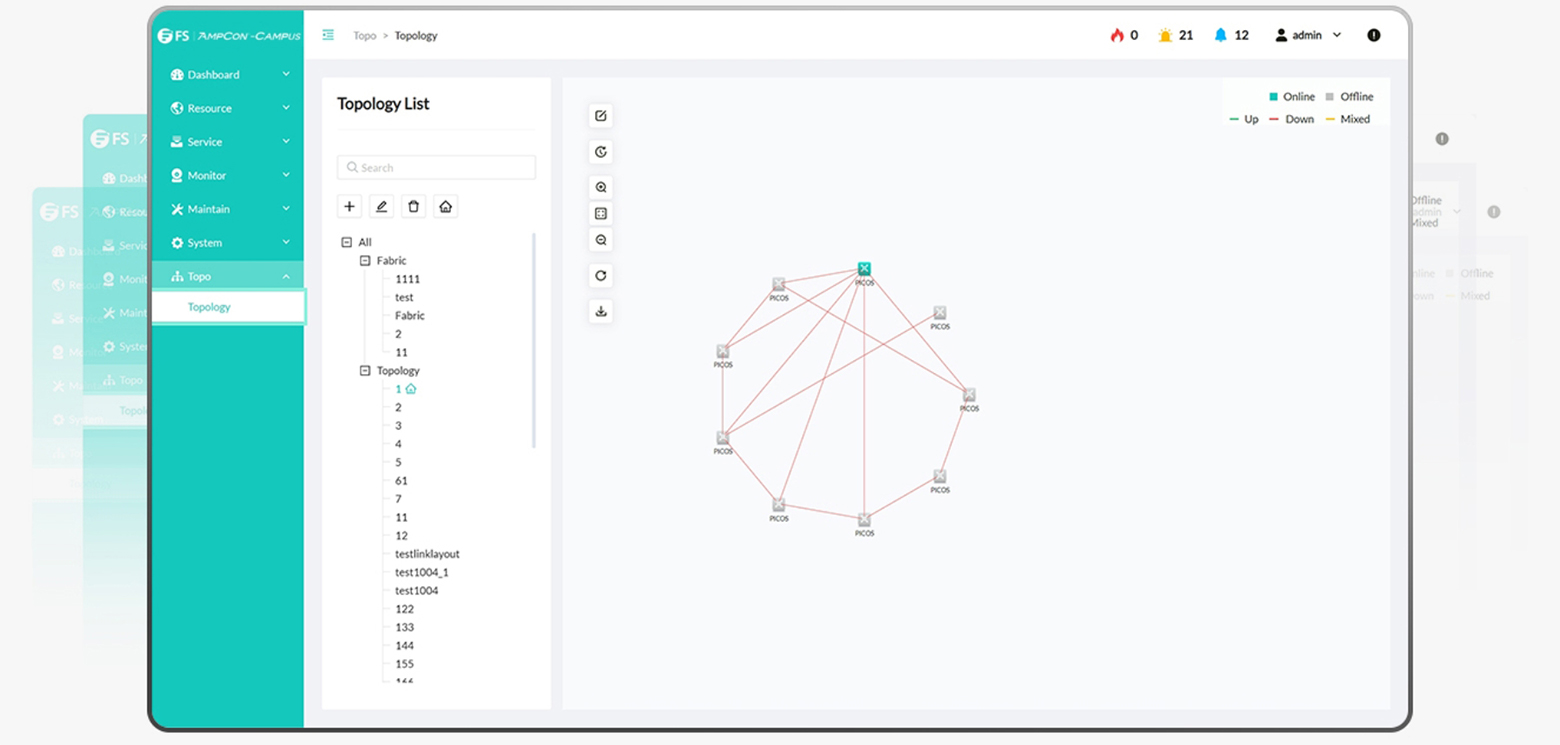Click the Topology List tree scrollbar
Viewport: 1560px width, 745px height.
point(534,340)
